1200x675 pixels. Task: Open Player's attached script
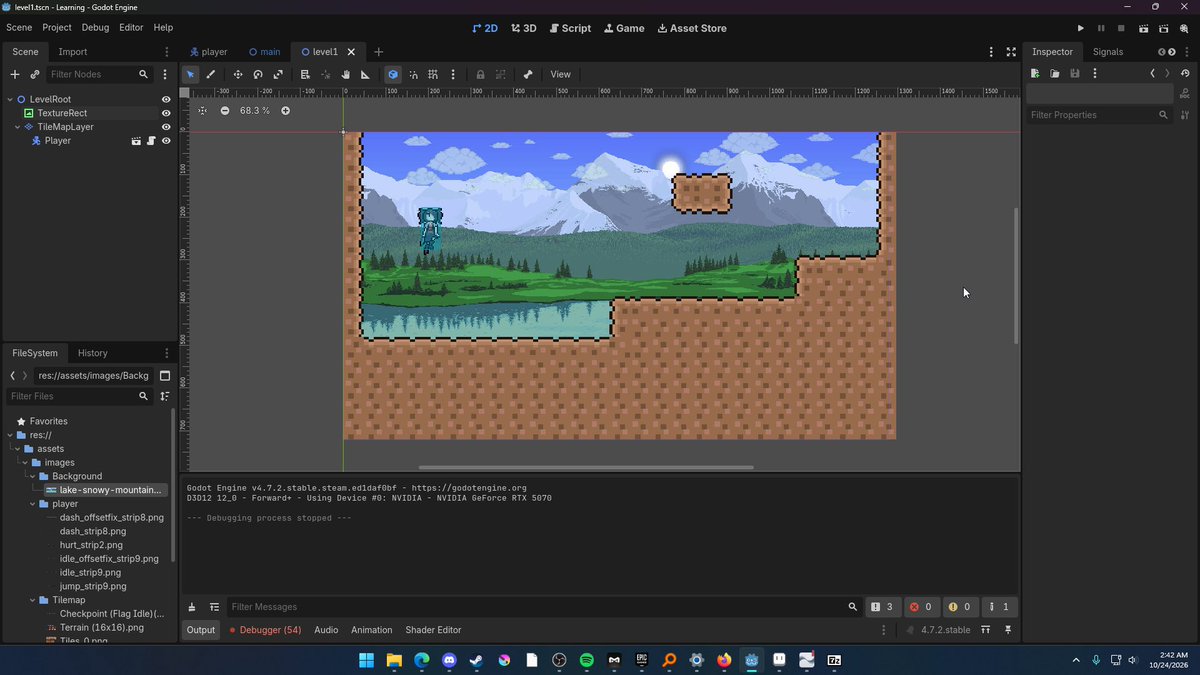point(151,141)
